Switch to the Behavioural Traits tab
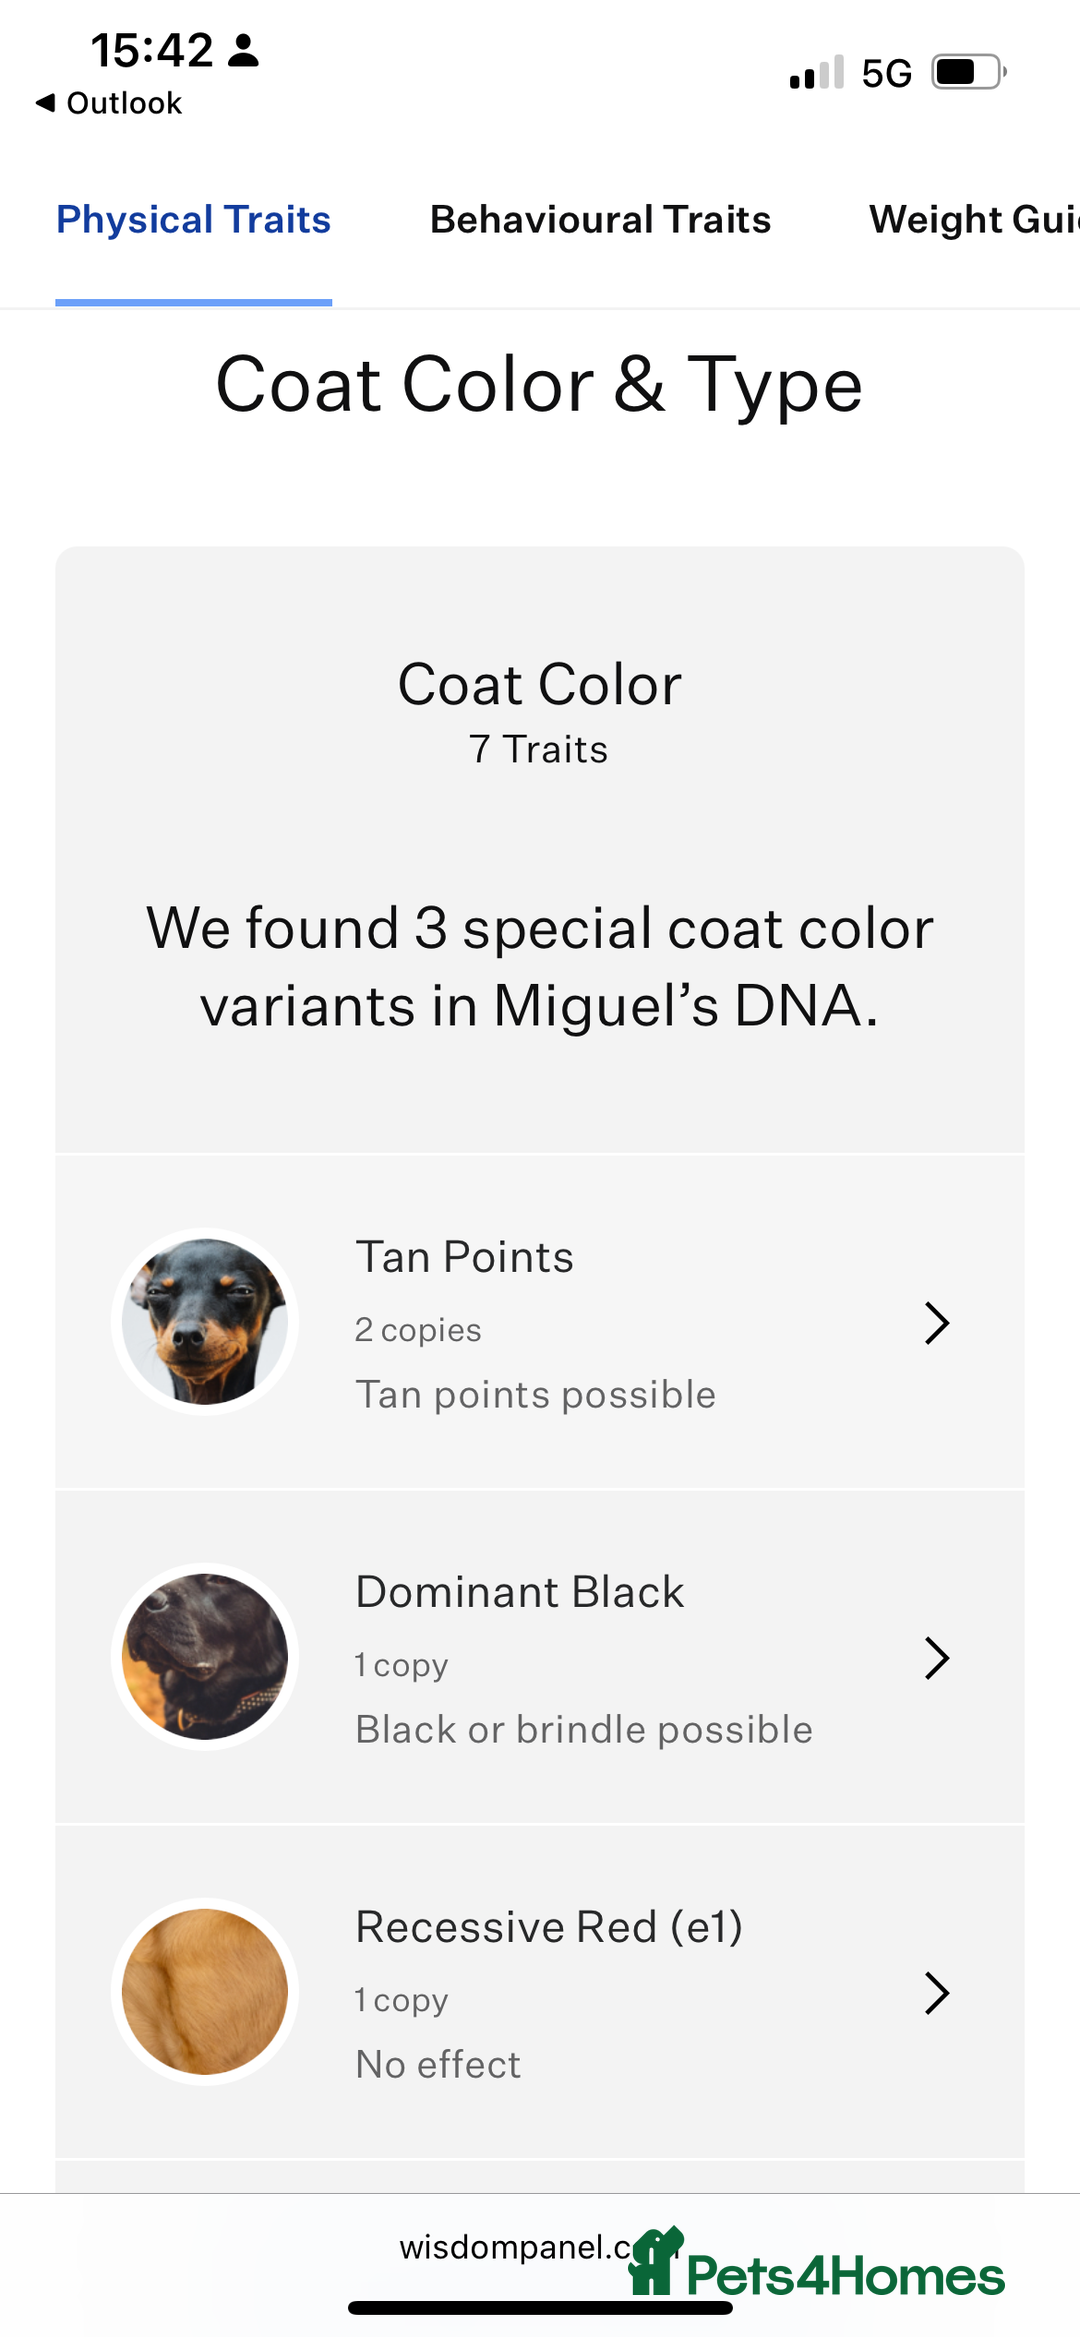The height and width of the screenshot is (2337, 1080). [600, 220]
